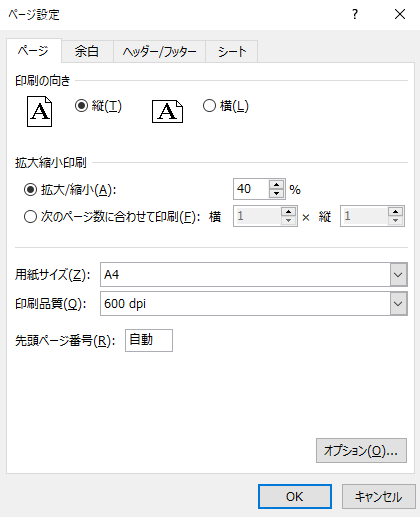The width and height of the screenshot is (420, 517).
Task: Click the landscape orientation page icon
Action: click(167, 112)
